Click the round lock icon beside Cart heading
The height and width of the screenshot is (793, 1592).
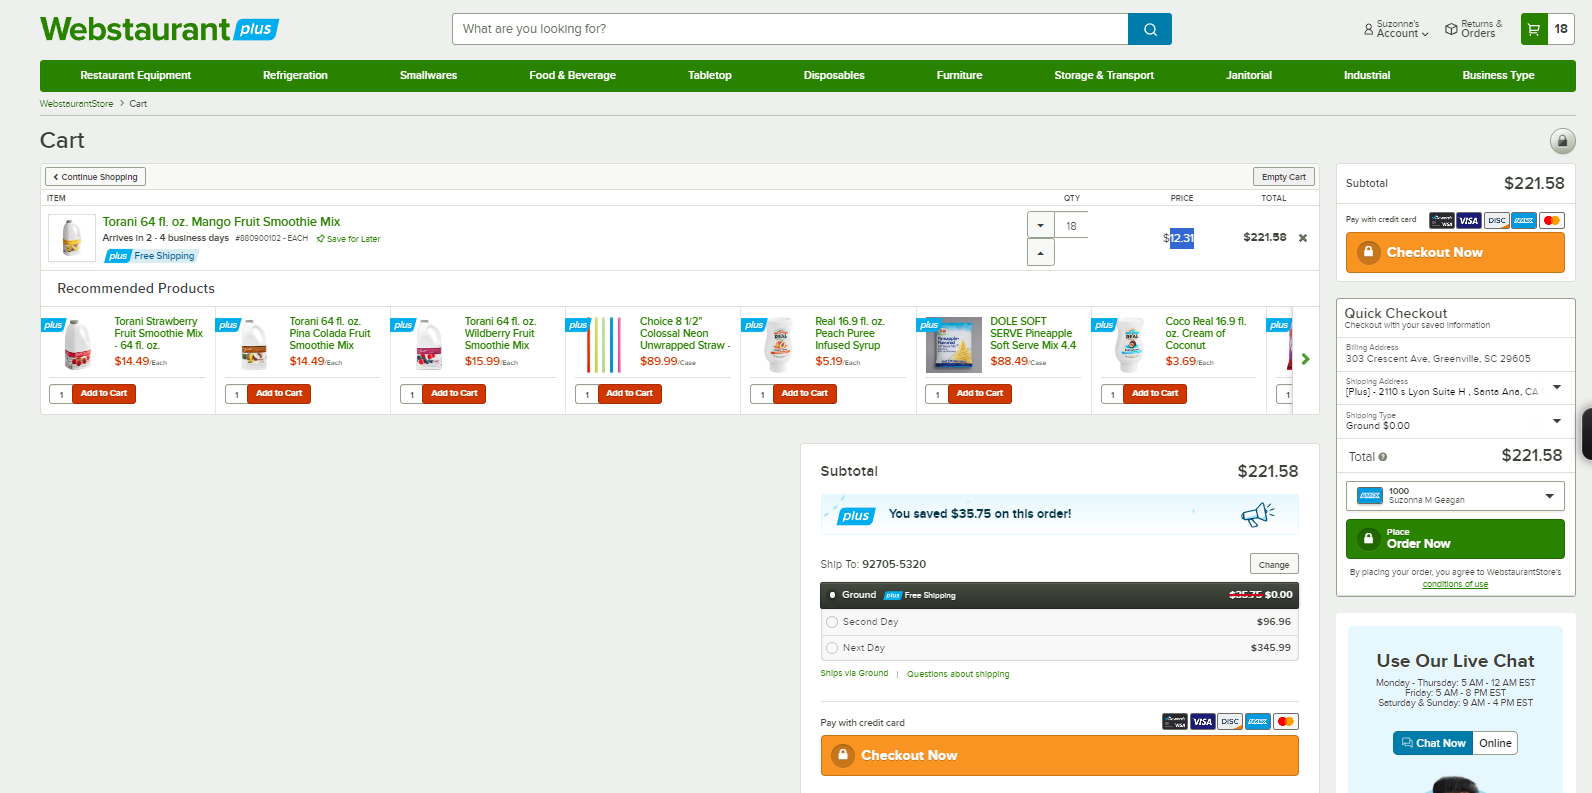pos(1562,141)
